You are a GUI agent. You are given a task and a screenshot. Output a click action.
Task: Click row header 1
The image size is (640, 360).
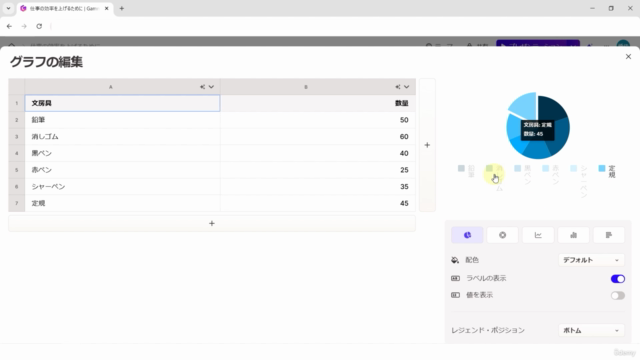[17, 103]
